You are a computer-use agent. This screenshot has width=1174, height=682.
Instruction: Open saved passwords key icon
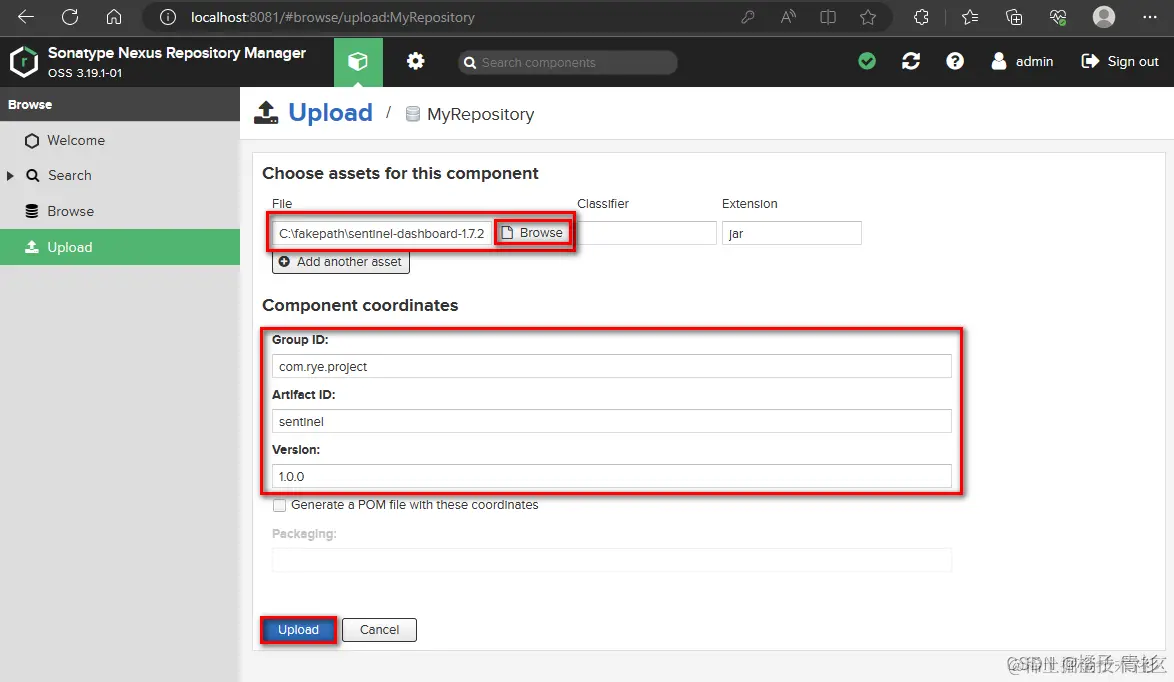pyautogui.click(x=747, y=16)
